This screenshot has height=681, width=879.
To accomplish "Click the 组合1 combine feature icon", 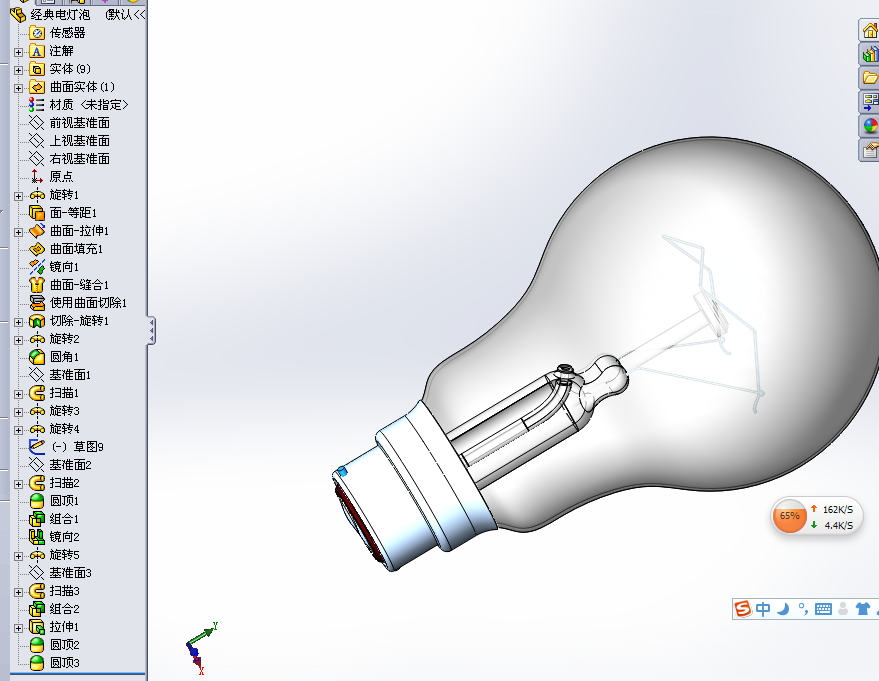I will pos(37,518).
